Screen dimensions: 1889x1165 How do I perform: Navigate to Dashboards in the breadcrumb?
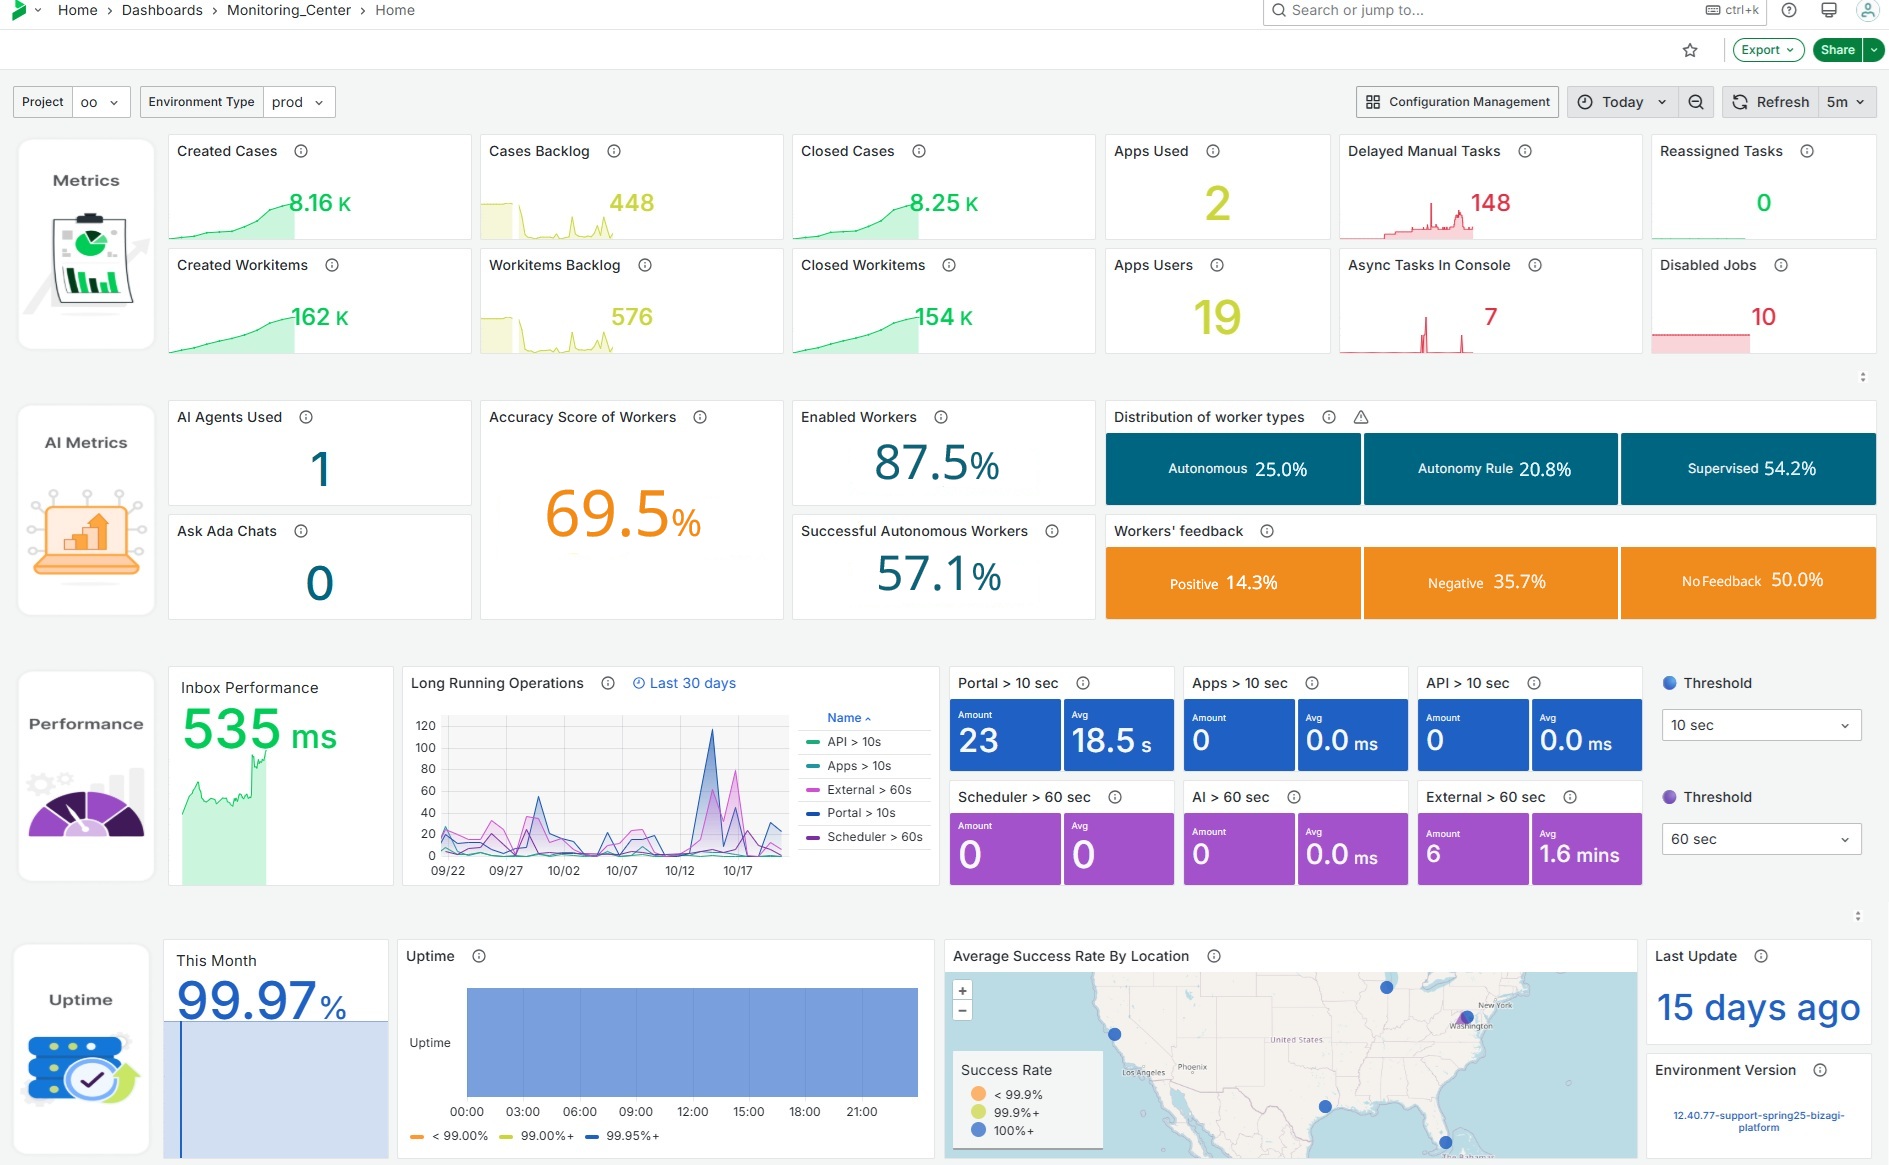point(162,10)
